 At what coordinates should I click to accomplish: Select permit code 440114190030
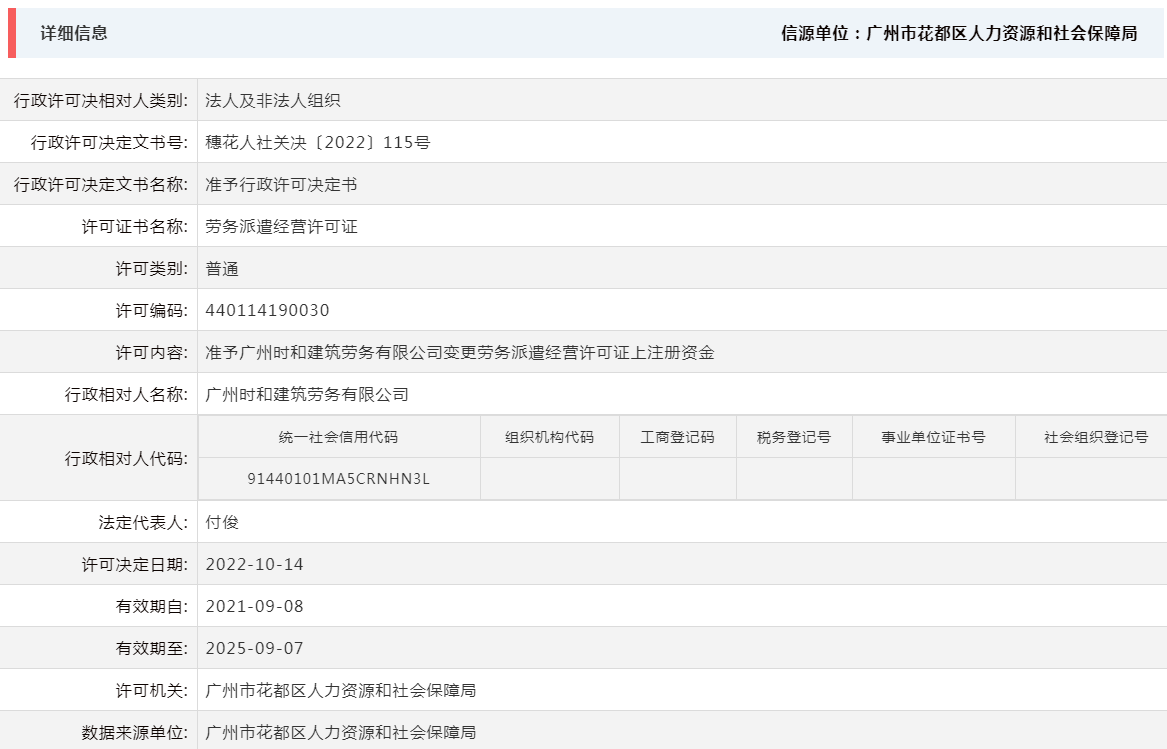click(267, 310)
